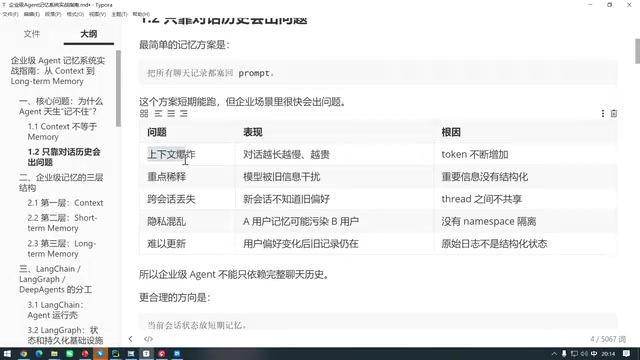640x360 pixels.
Task: Click the taskbar clock 20:14
Action: coord(608,354)
